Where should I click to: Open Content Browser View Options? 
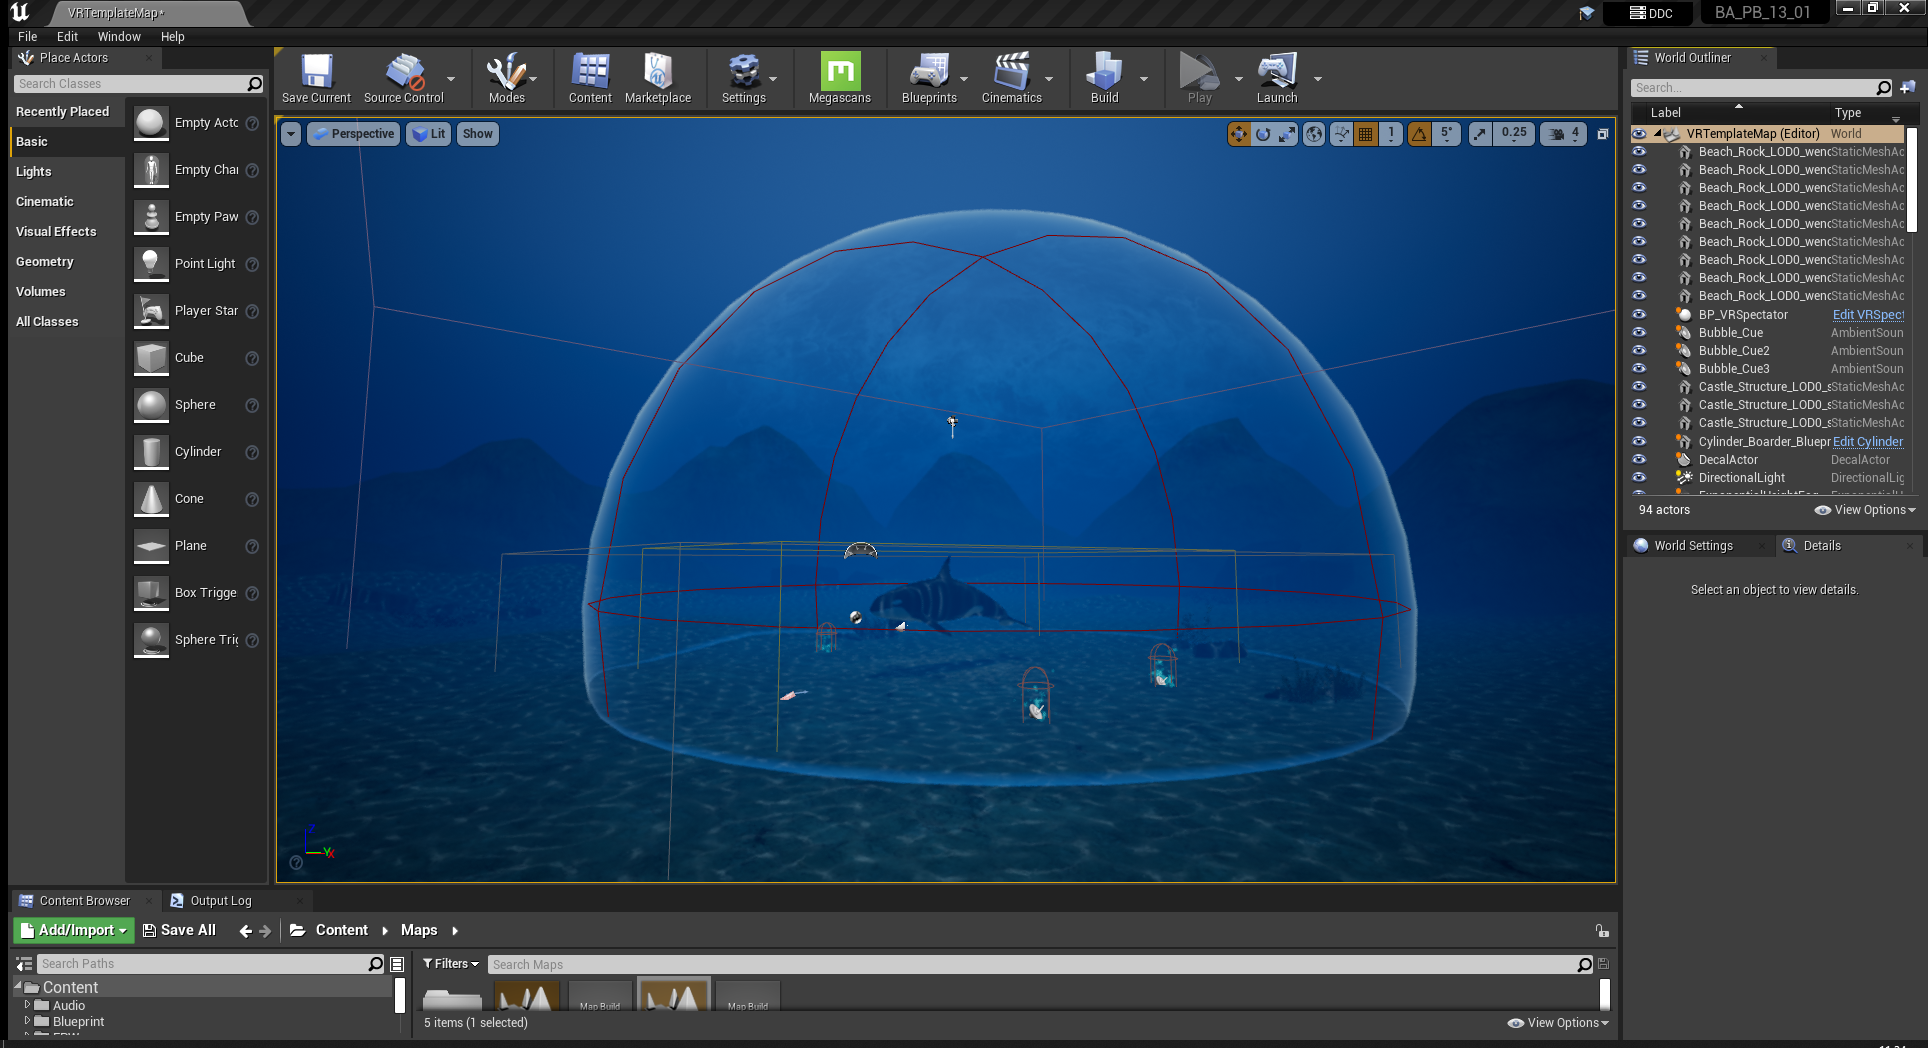[1558, 1022]
